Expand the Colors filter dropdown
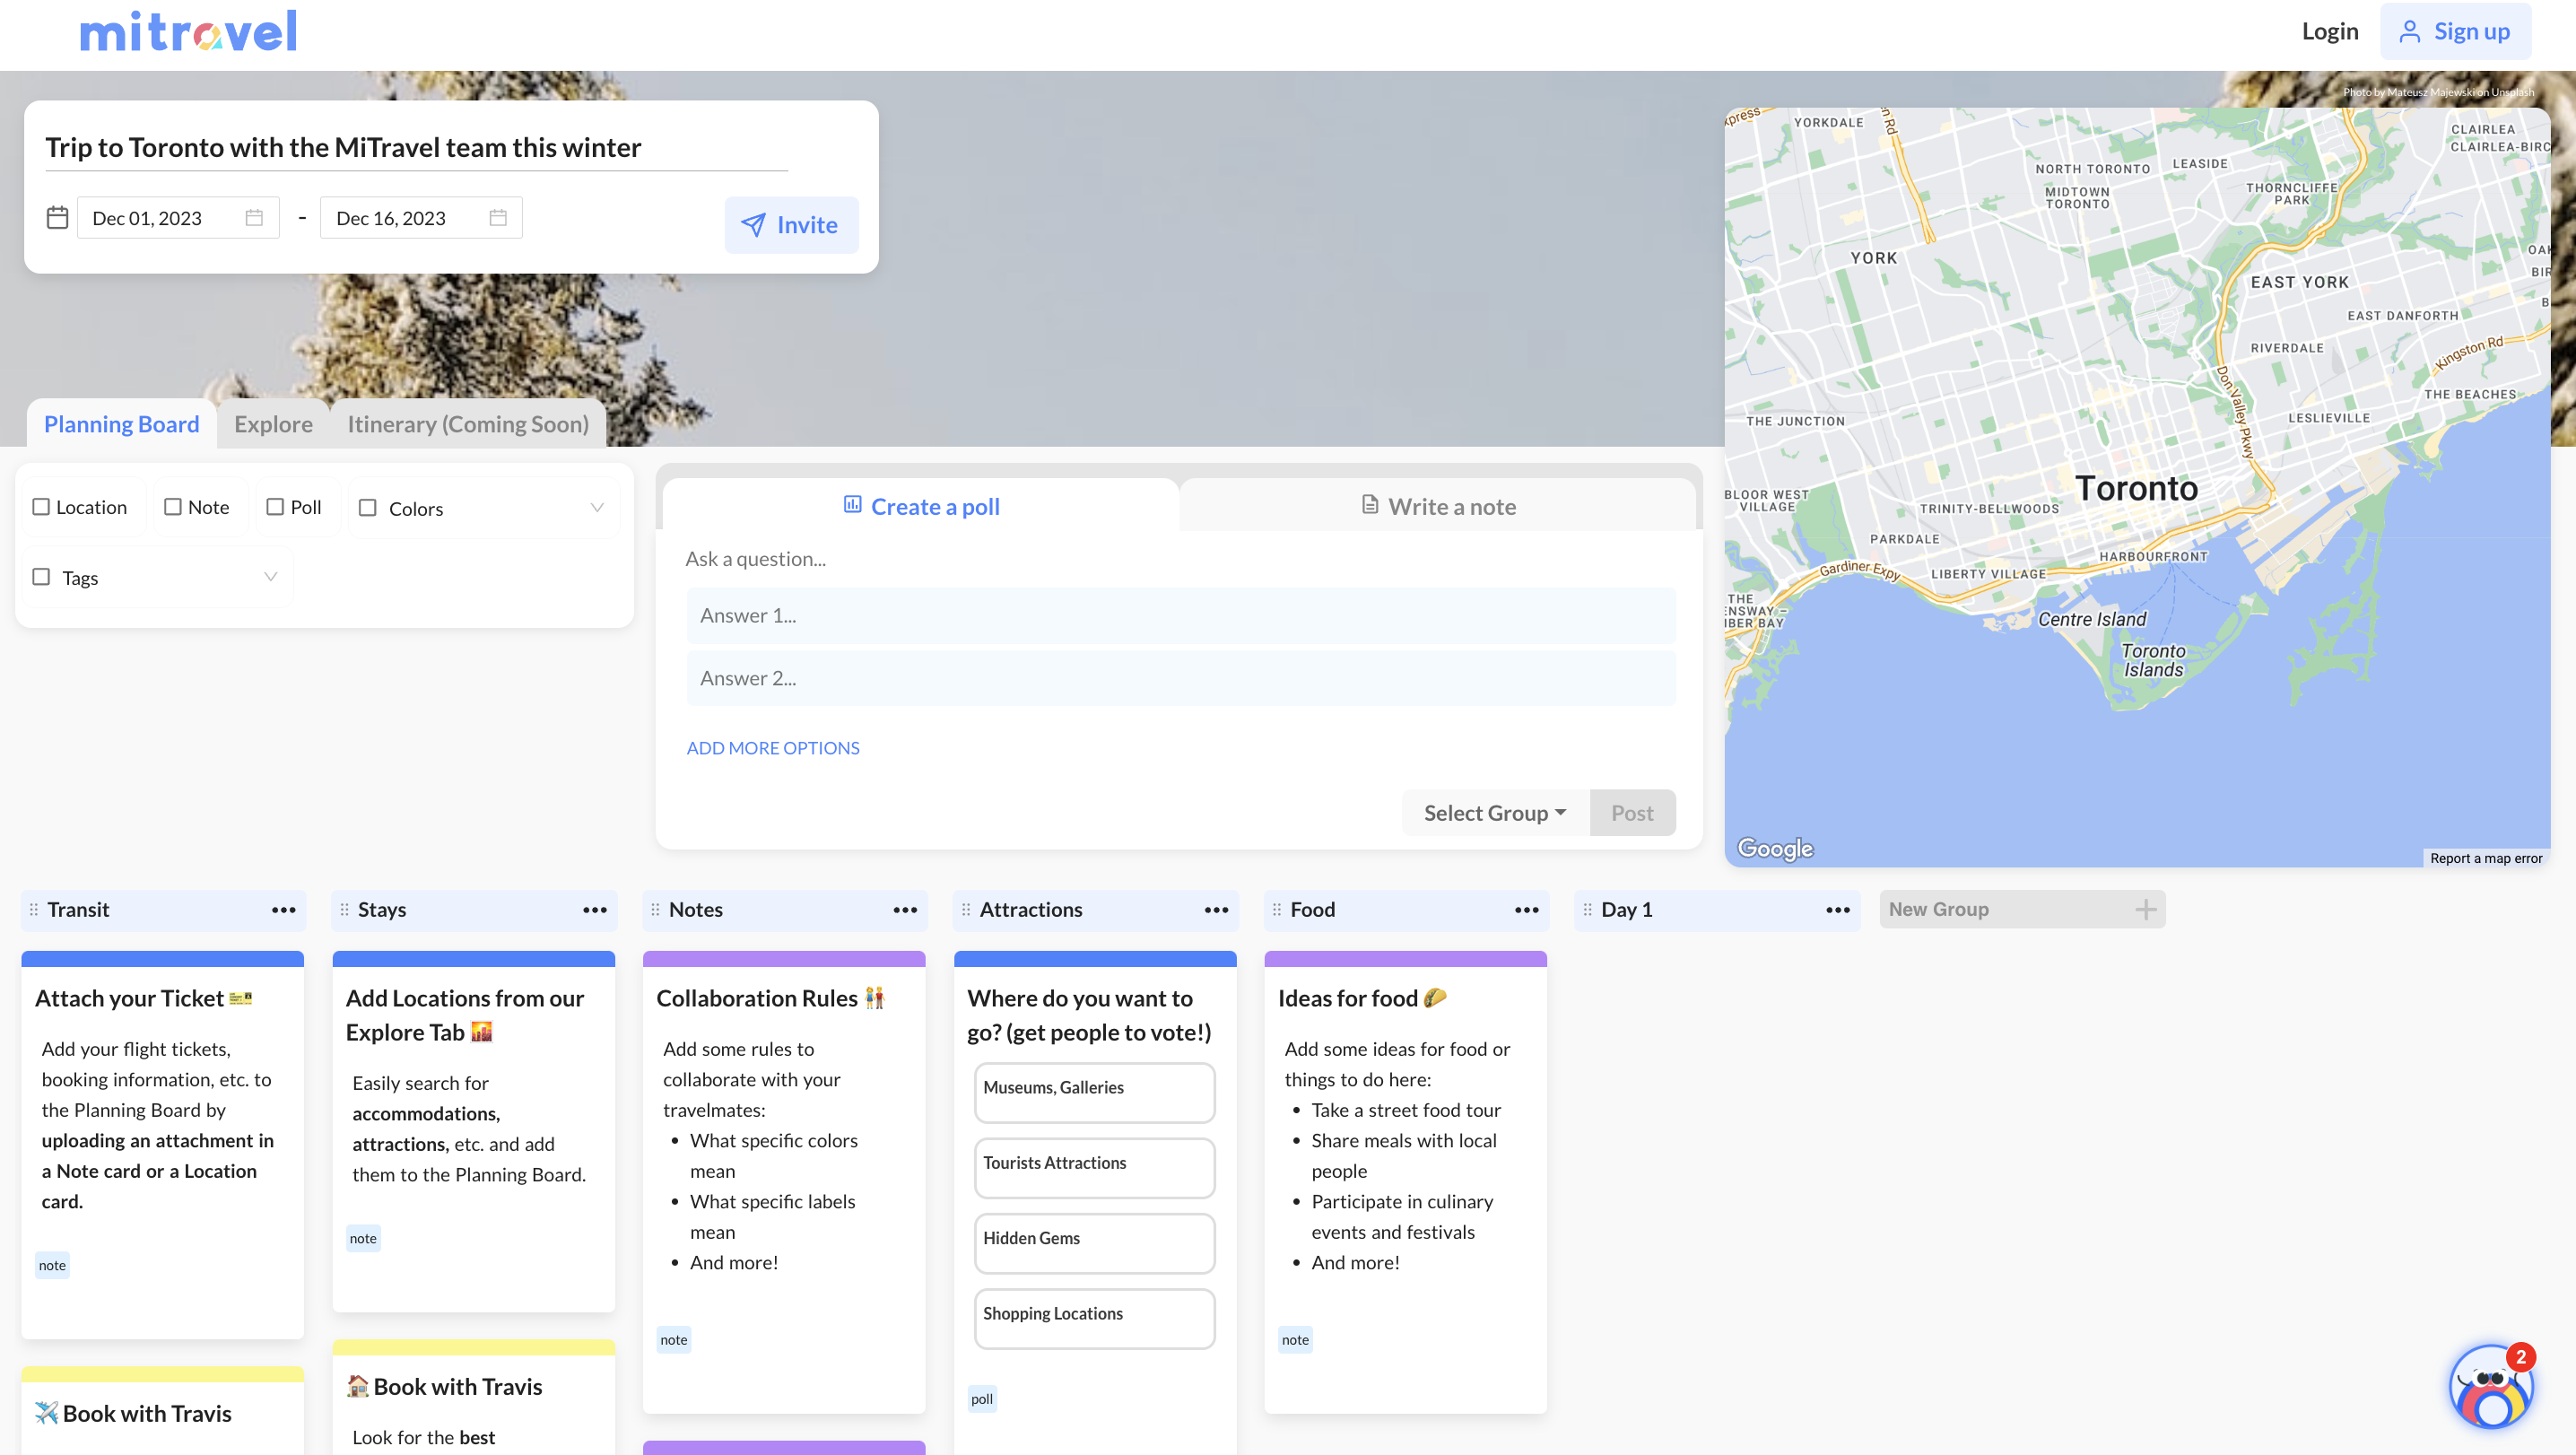This screenshot has height=1455, width=2576. pyautogui.click(x=597, y=508)
